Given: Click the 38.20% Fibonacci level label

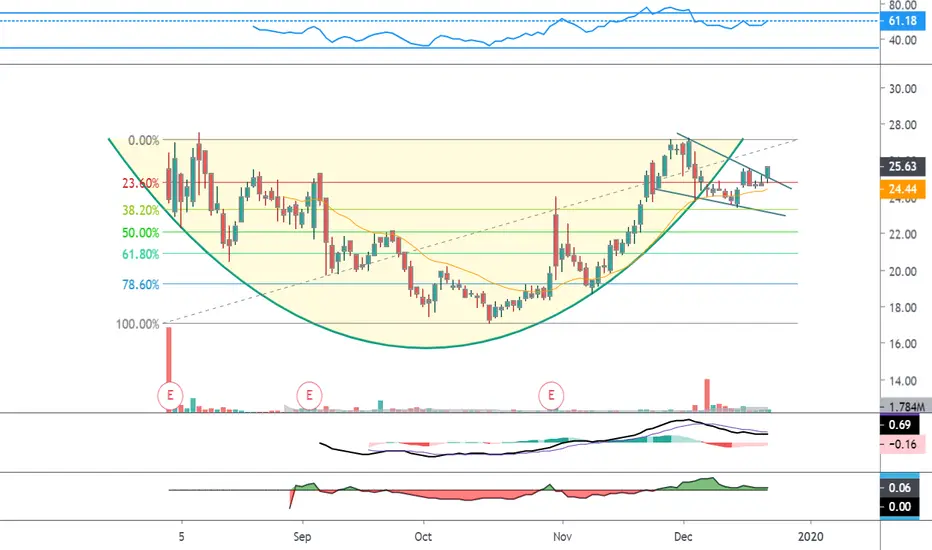Looking at the screenshot, I should point(141,210).
